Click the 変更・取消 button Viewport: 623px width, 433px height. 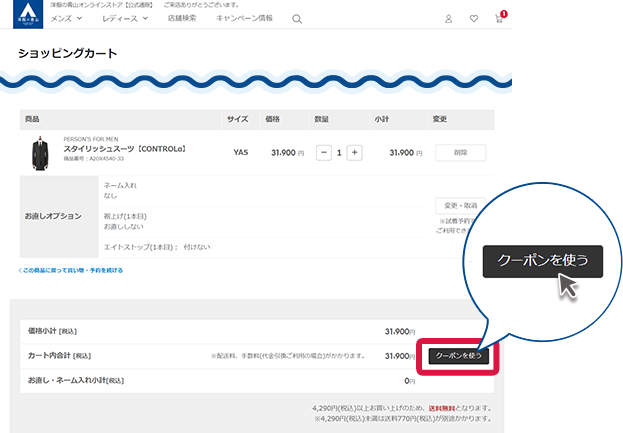coord(462,205)
